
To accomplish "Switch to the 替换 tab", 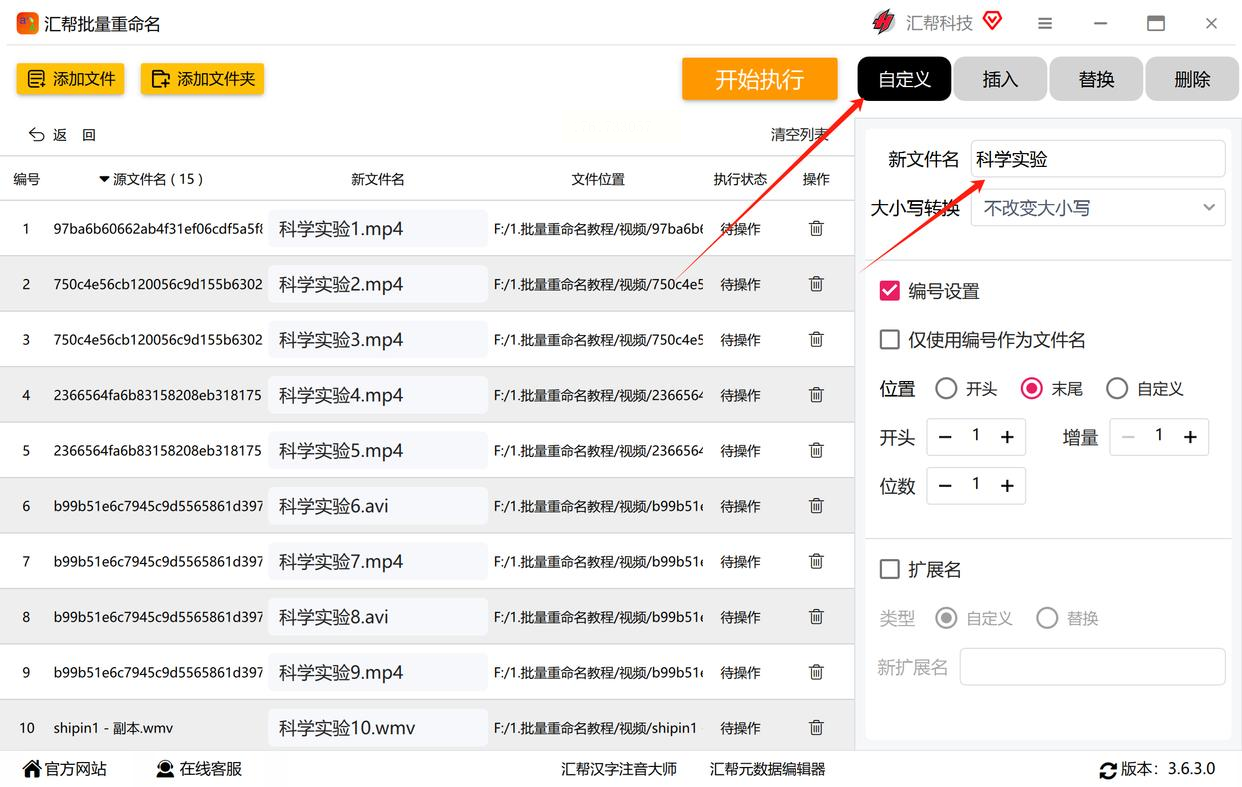I will point(1096,79).
